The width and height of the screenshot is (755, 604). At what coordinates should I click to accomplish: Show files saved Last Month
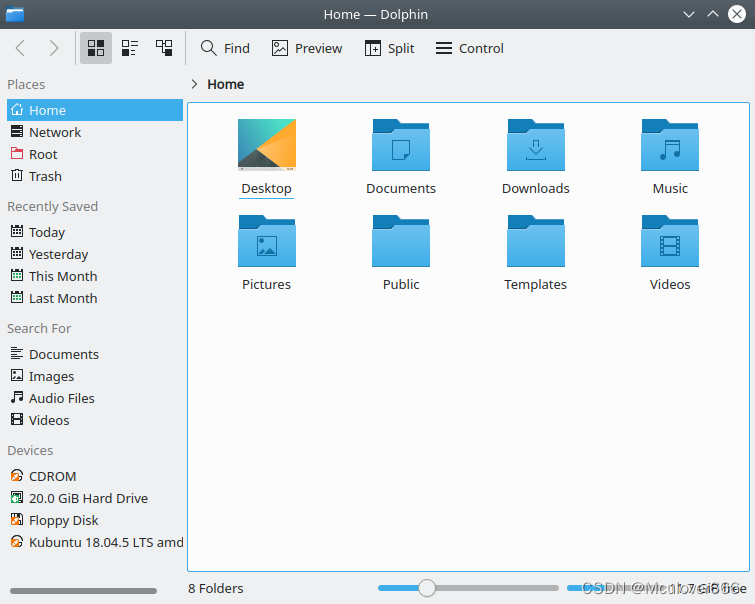pyautogui.click(x=95, y=299)
